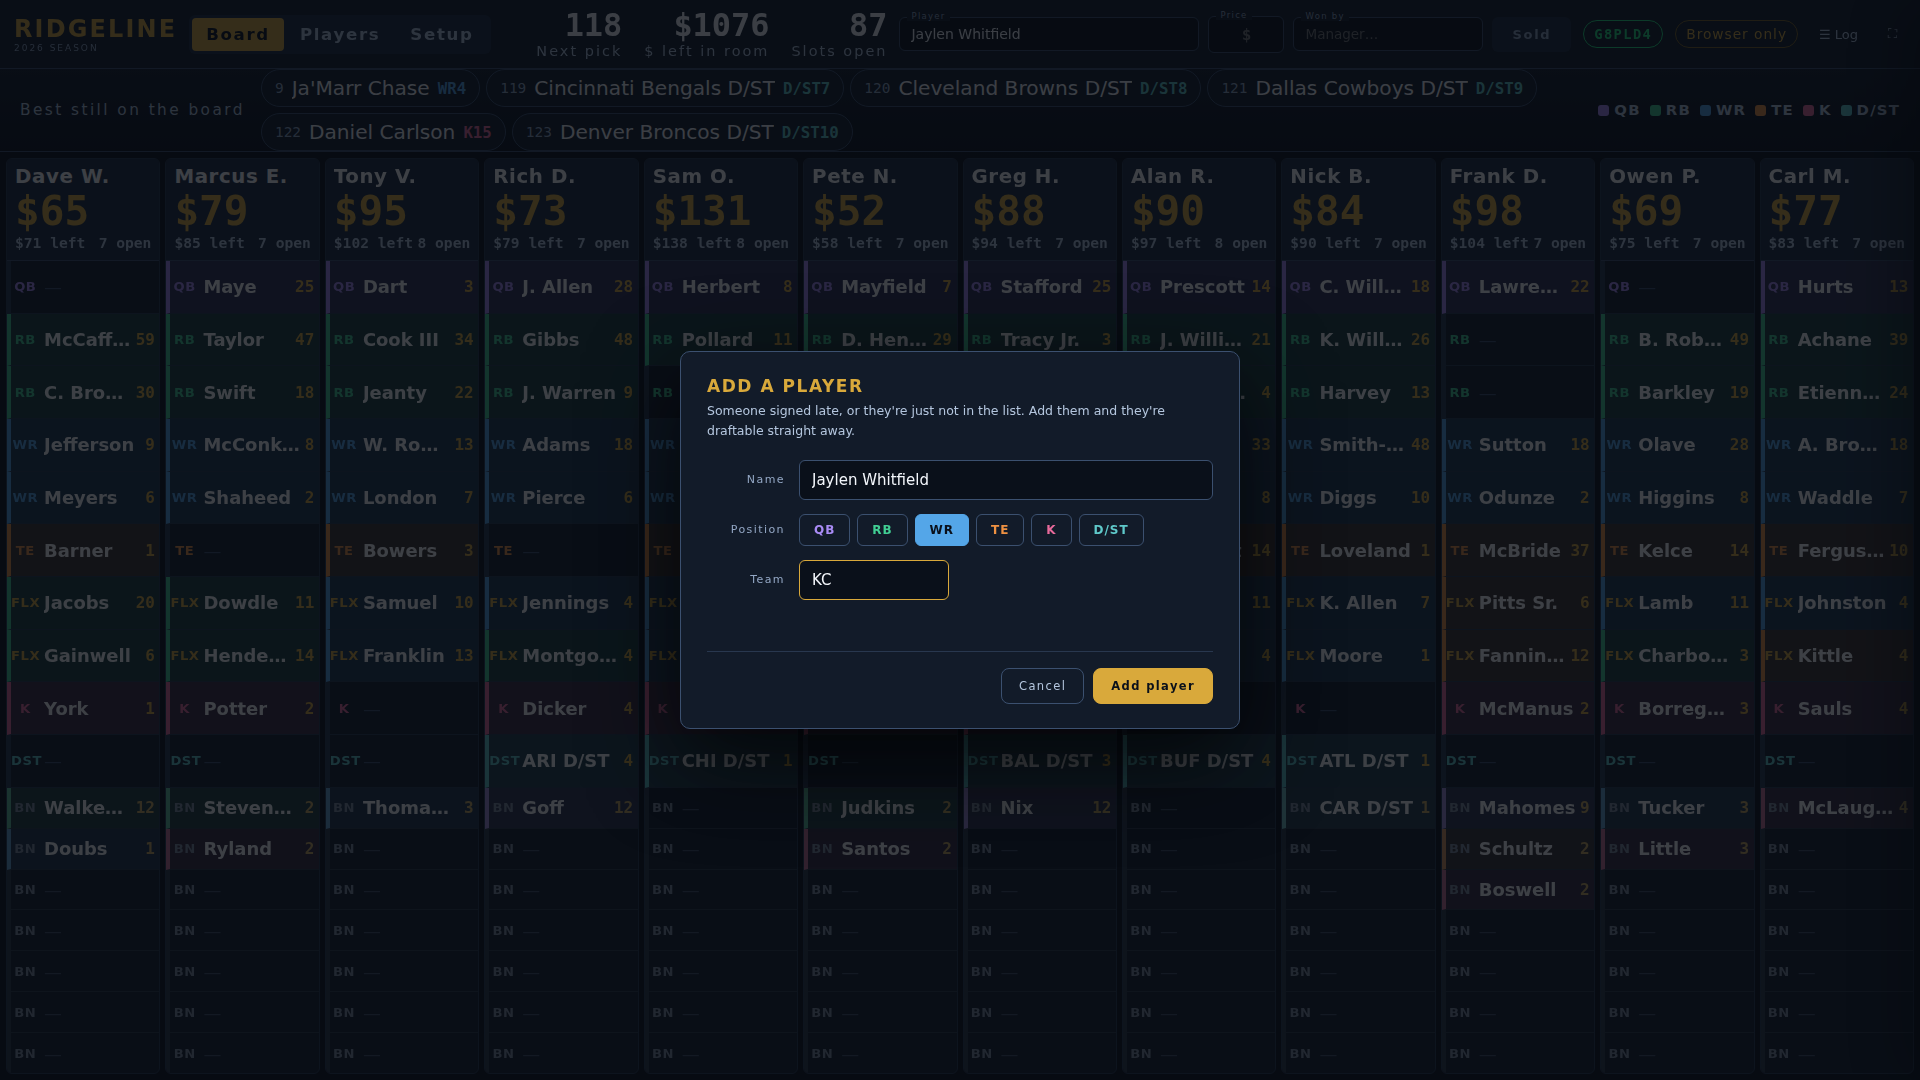Click the QB legend color swatch
Viewport: 1920px width, 1080px height.
pyautogui.click(x=1603, y=111)
